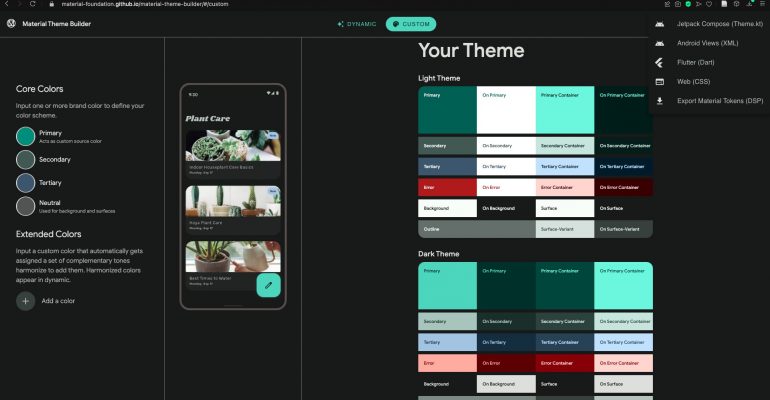Viewport: 770px width, 400px height.
Task: Click Light Theme Error tile
Action: coord(447,187)
